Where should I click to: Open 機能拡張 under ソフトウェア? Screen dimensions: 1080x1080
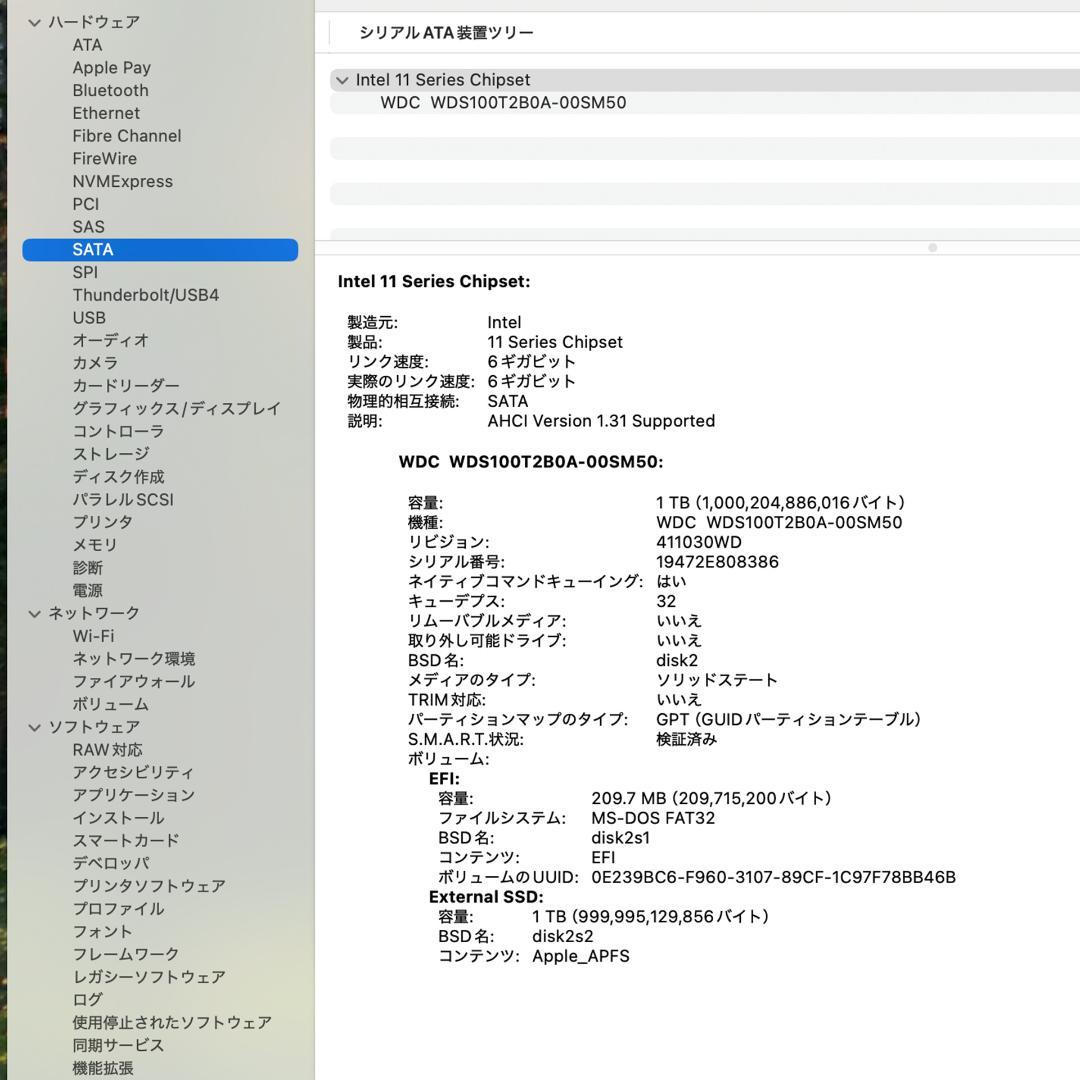106,1067
